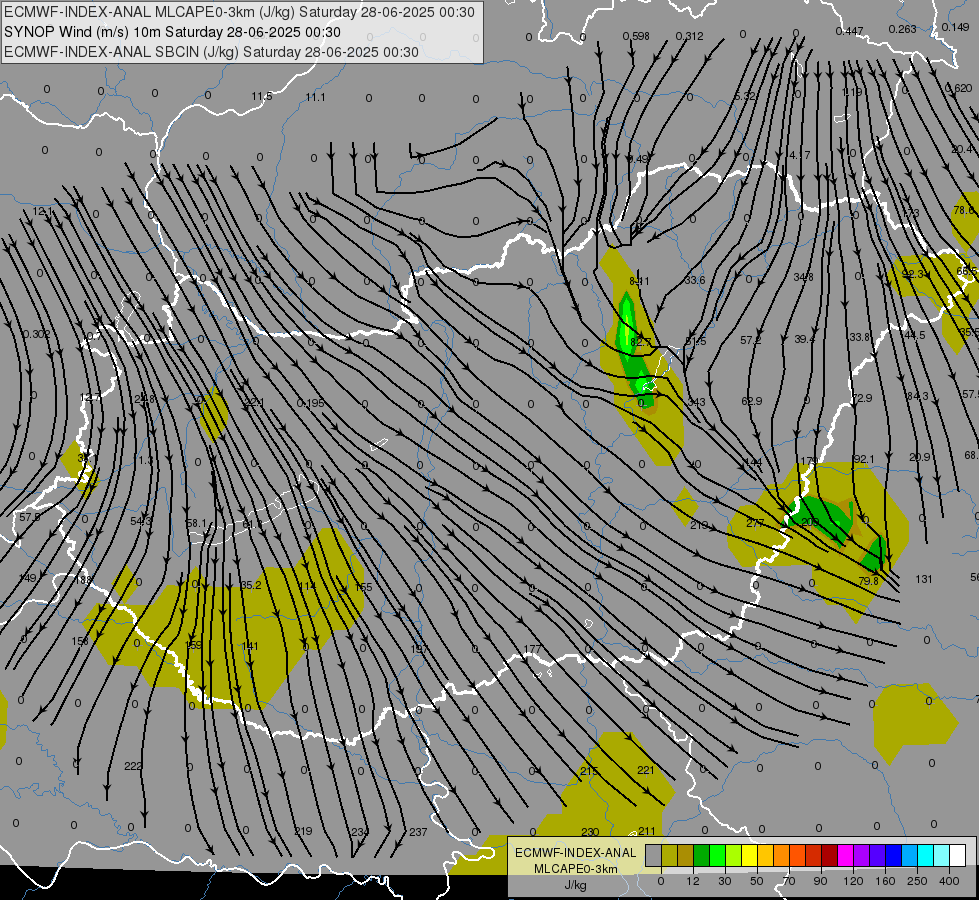Click the pure yellow legend swatch
Viewport: 979px width, 900px height.
749,855
